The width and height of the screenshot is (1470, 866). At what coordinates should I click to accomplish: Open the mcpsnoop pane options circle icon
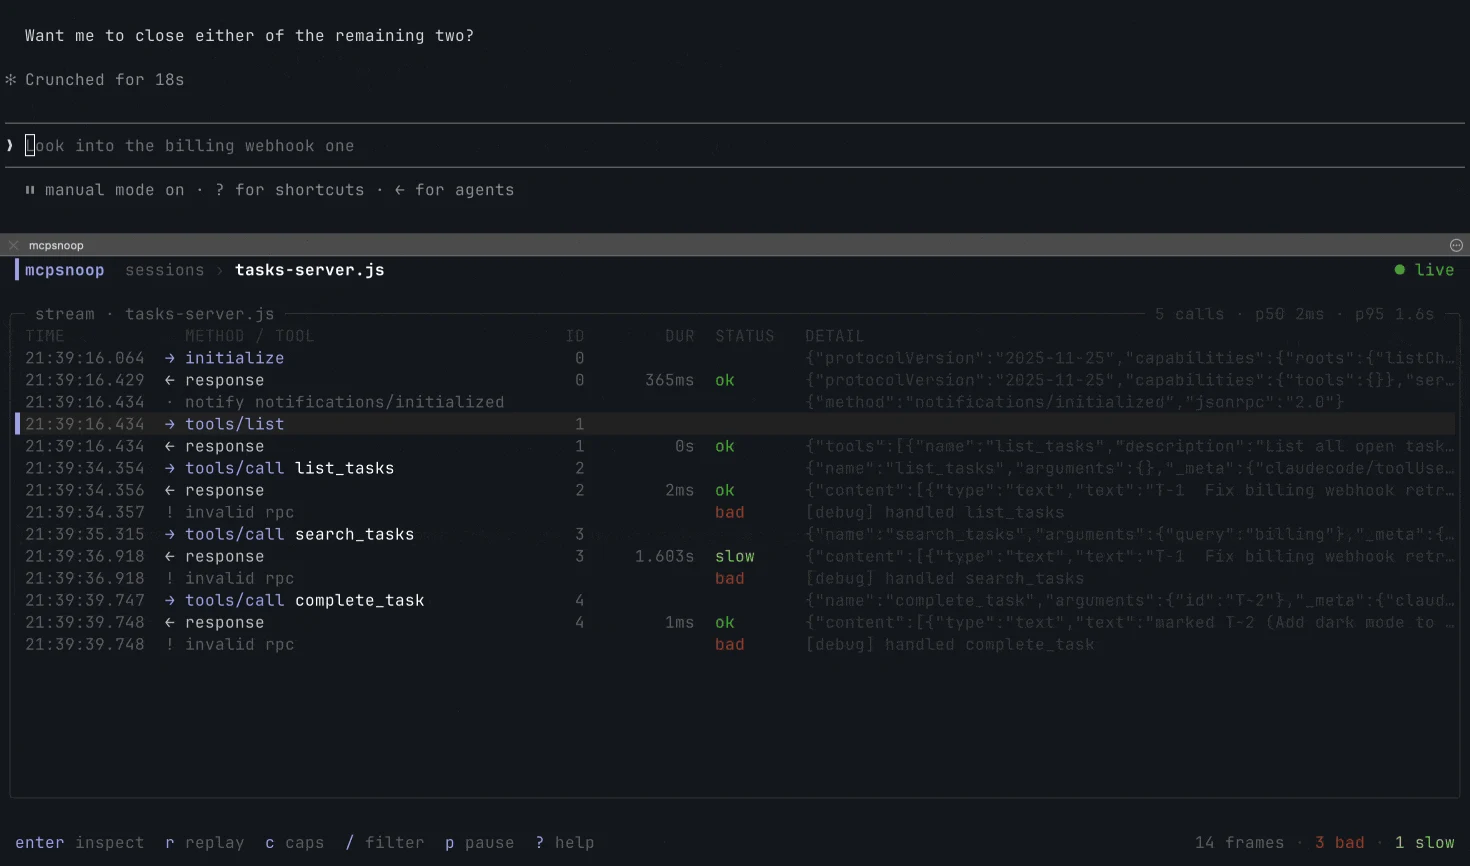[1456, 245]
